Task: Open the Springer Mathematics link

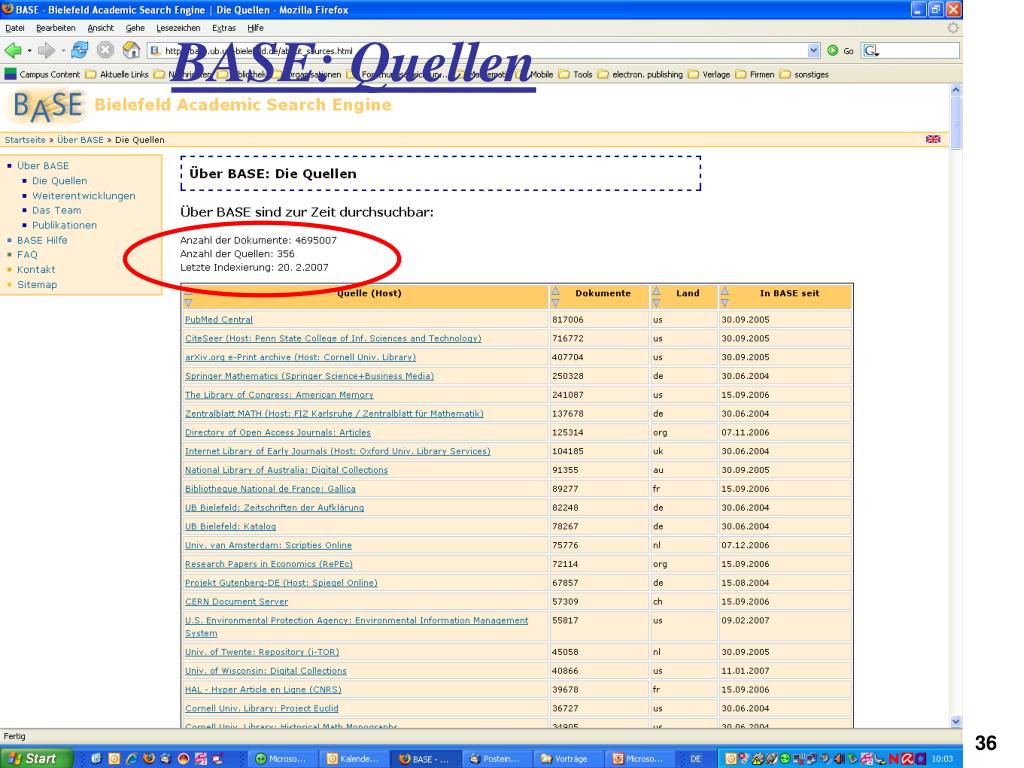Action: point(310,376)
